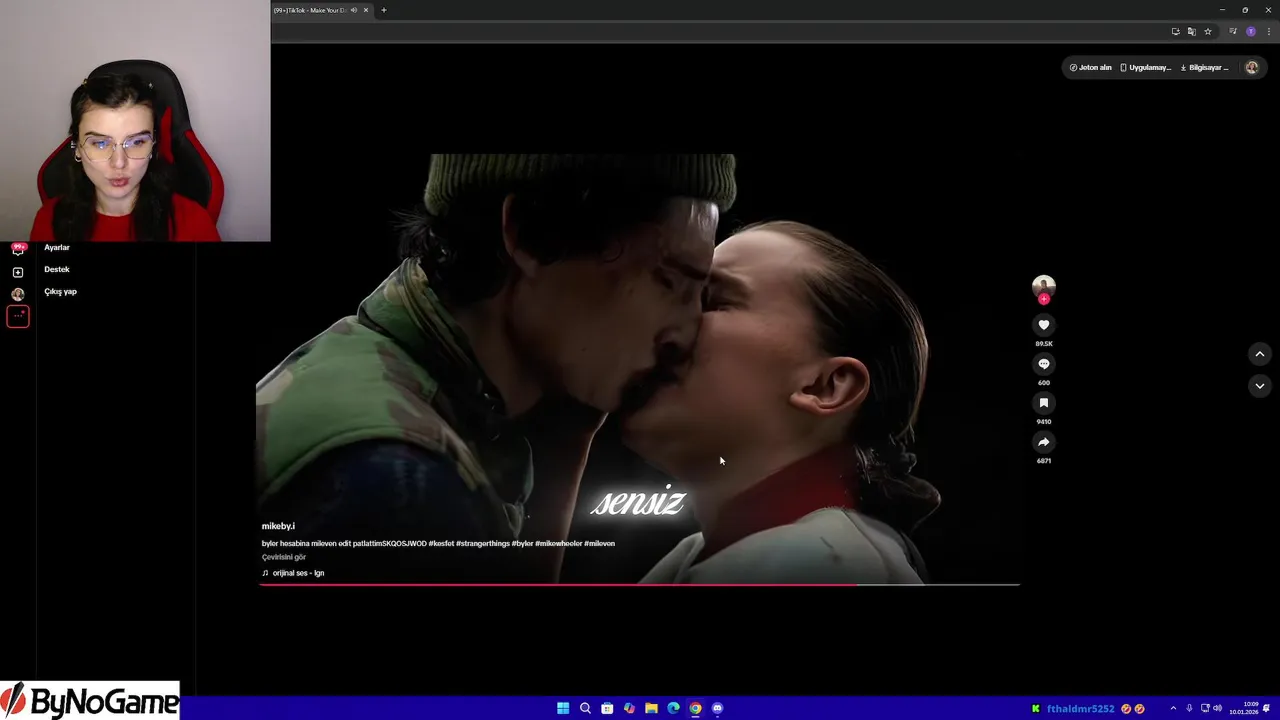The width and height of the screenshot is (1280, 720).
Task: Open the profile avatar in the left sidebar
Action: click(18, 294)
